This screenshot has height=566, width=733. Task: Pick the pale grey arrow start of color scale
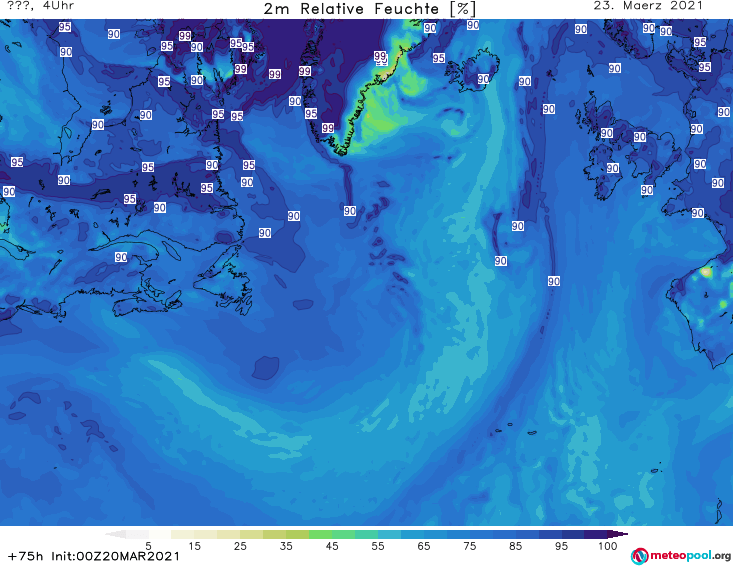pyautogui.click(x=115, y=534)
